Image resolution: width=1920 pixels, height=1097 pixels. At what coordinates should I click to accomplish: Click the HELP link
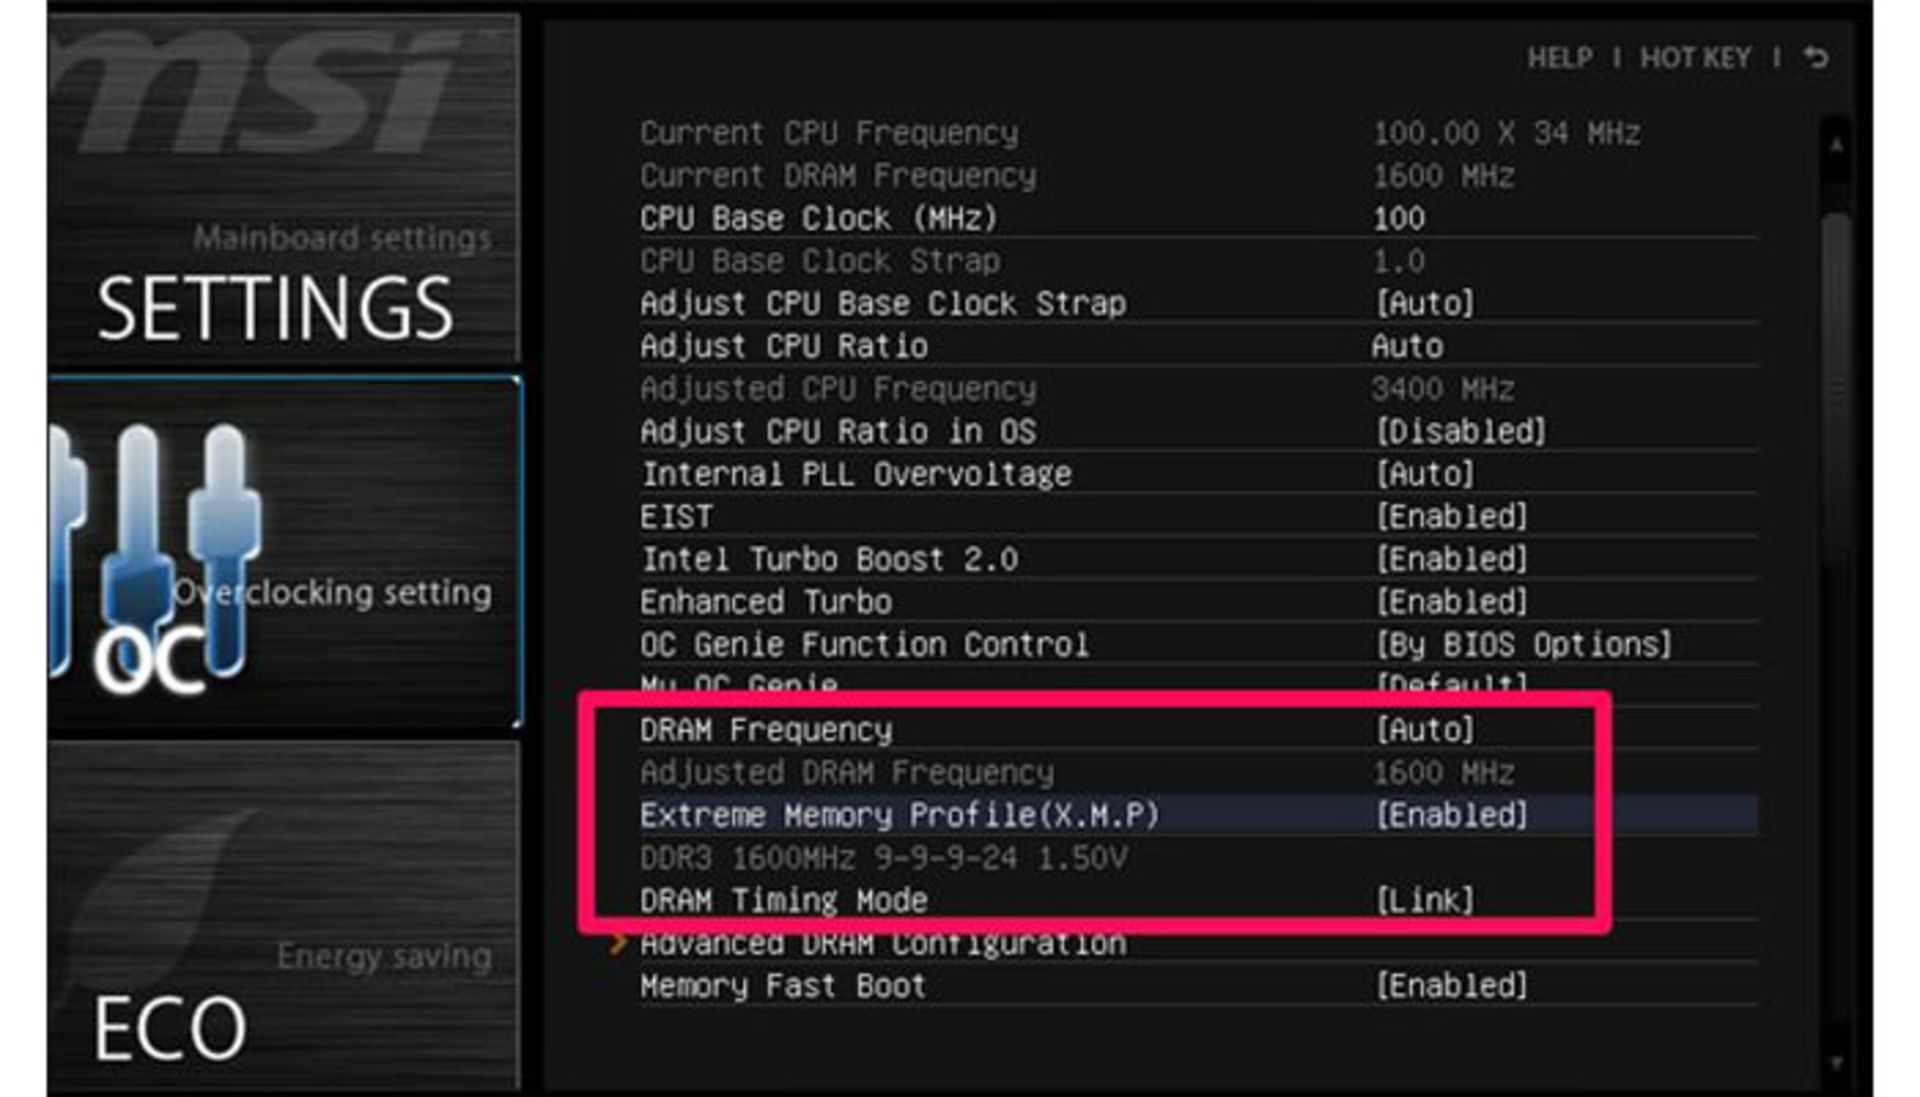[x=1560, y=58]
